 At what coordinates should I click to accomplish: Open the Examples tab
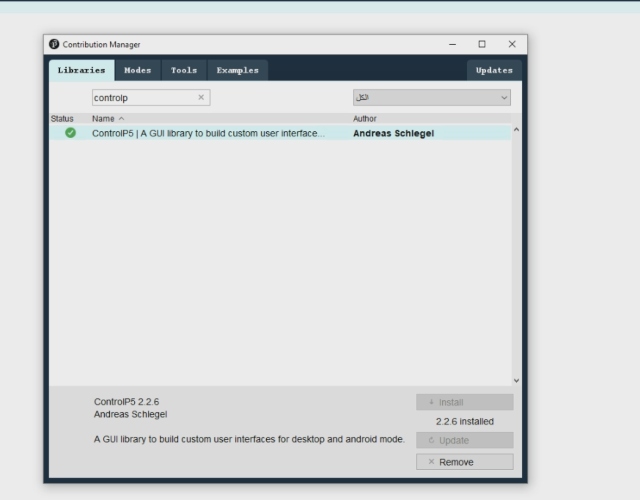click(x=238, y=70)
